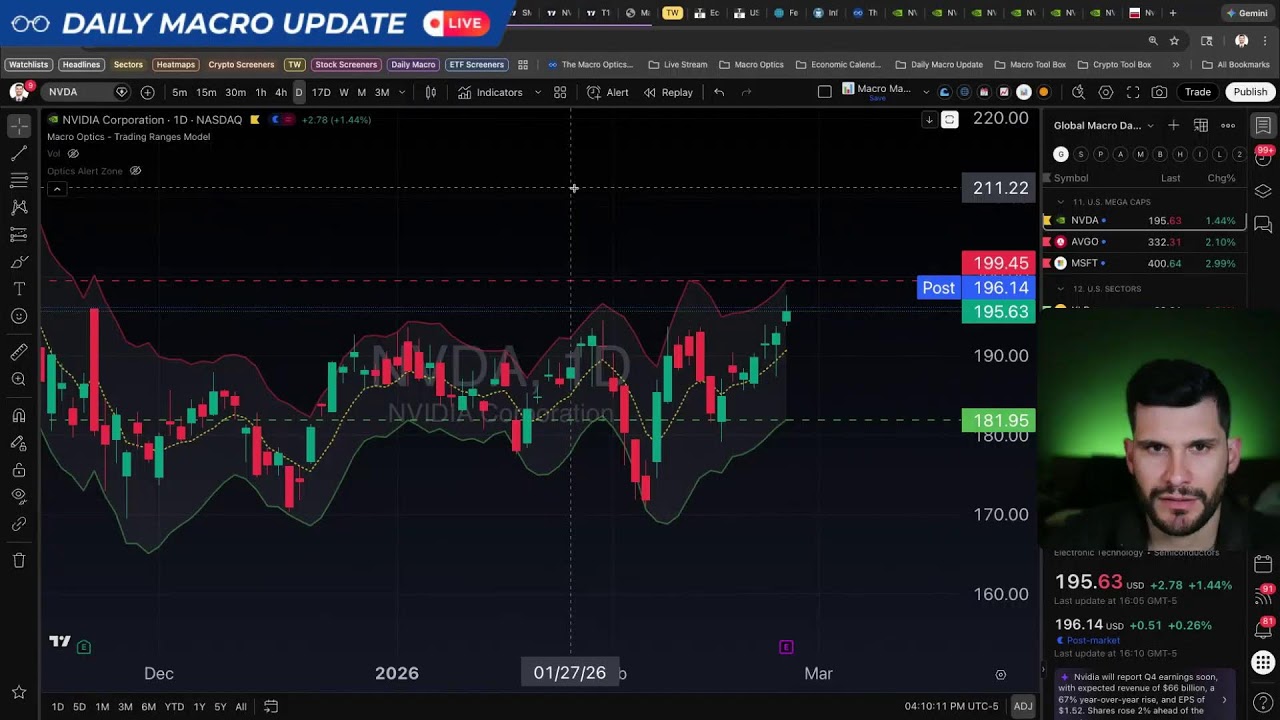Select the crosshair cursor tool
The image size is (1280, 720).
(18, 127)
